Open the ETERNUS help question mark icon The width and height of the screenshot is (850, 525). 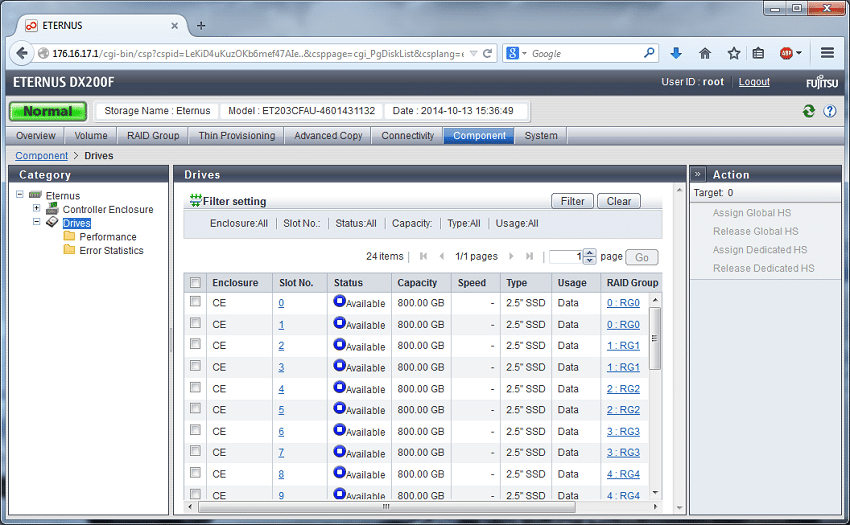tap(829, 111)
